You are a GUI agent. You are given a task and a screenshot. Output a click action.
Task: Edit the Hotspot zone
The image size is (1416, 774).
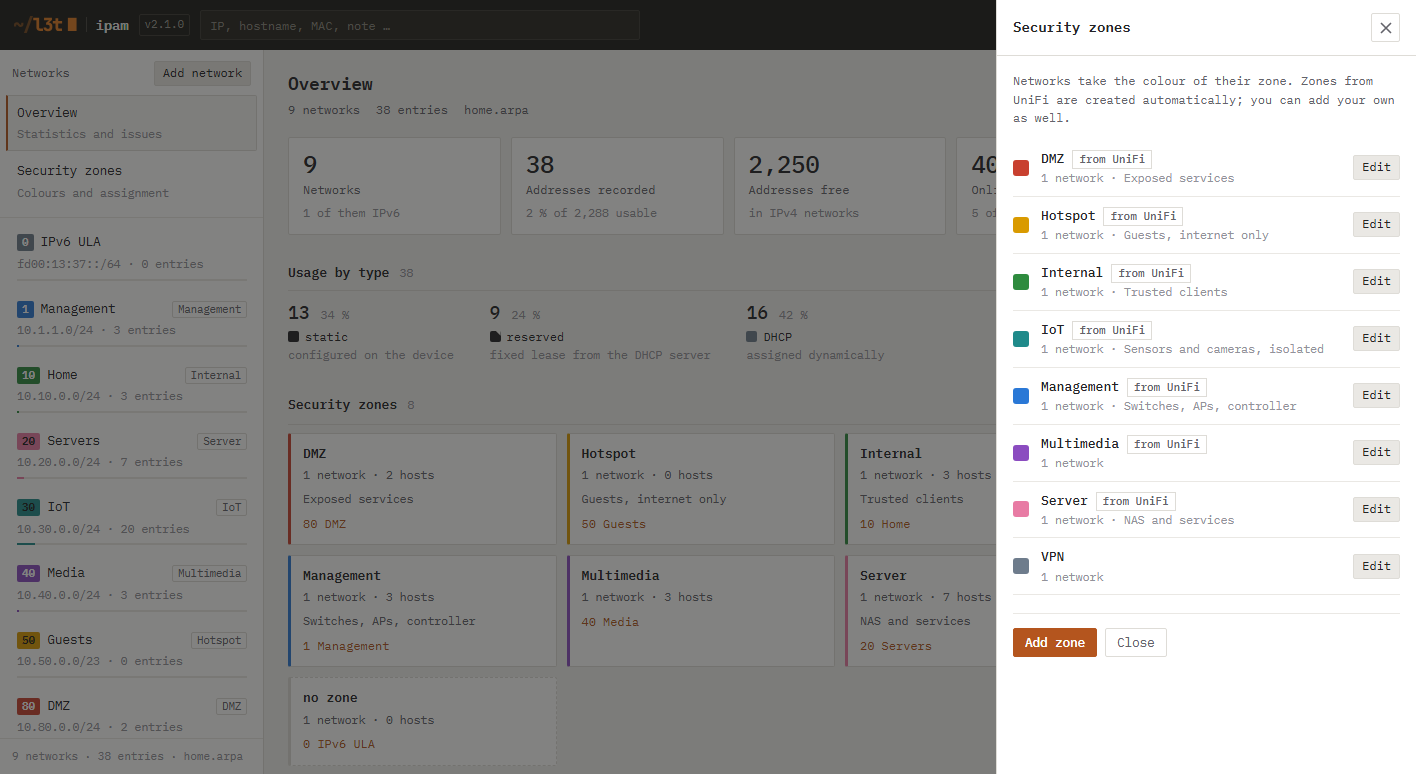pyautogui.click(x=1376, y=224)
